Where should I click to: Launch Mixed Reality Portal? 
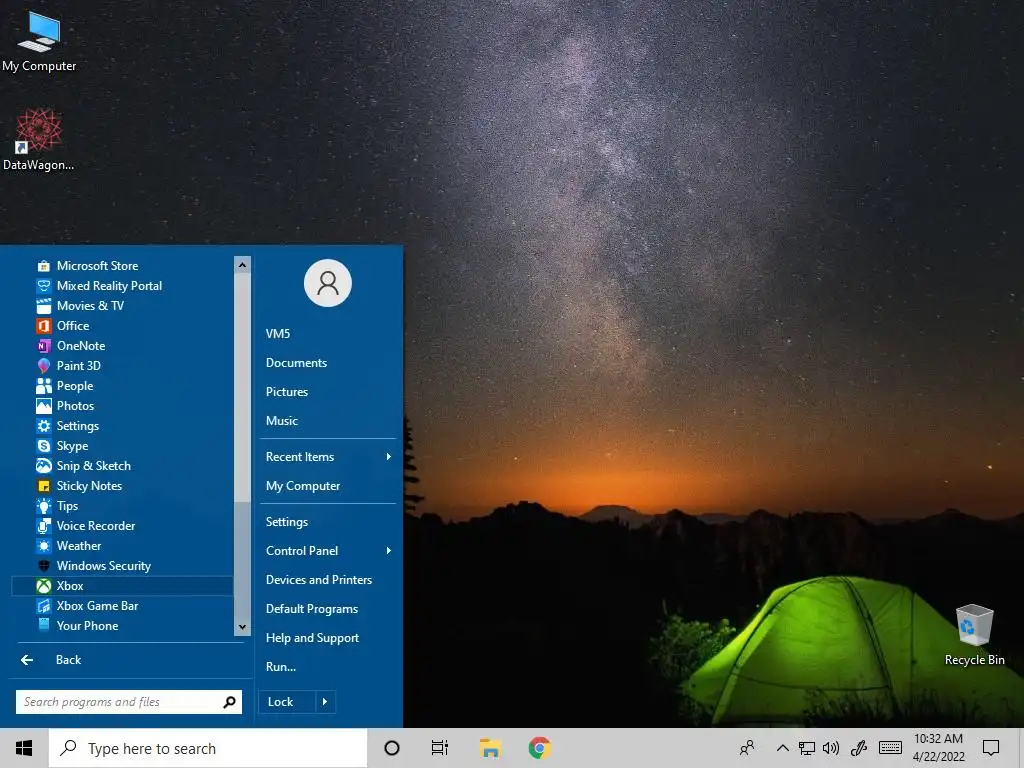[122, 285]
